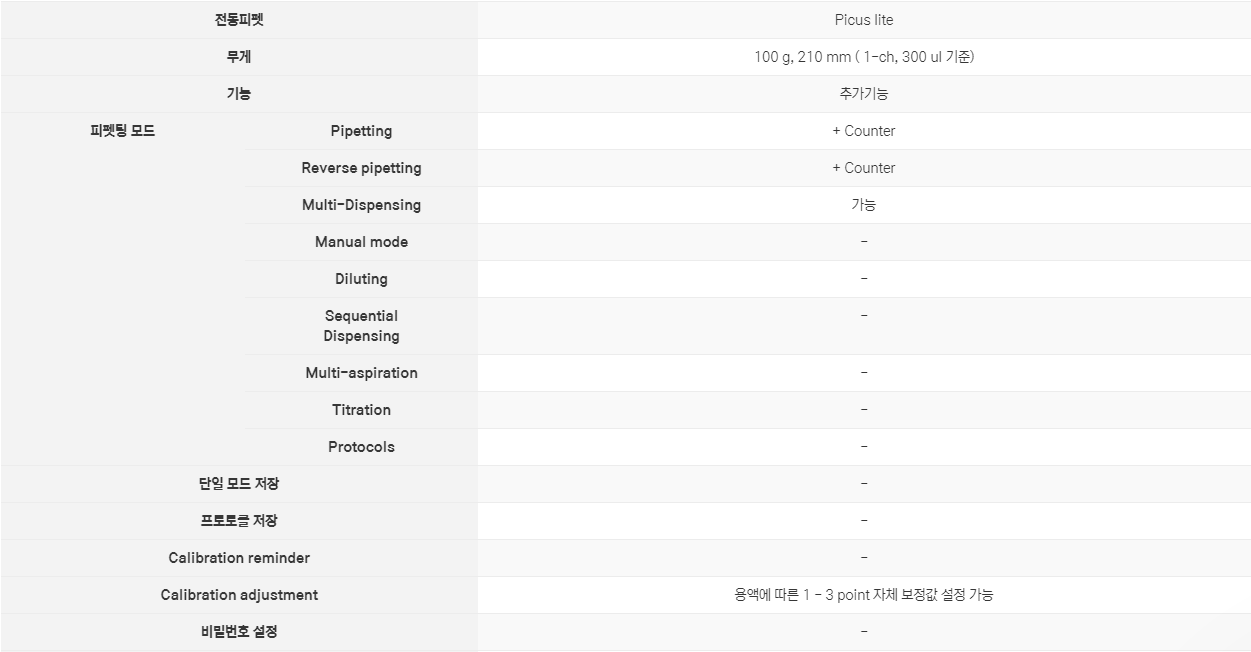1251x652 pixels.
Task: Select the Pipetting mode label
Action: tap(361, 131)
